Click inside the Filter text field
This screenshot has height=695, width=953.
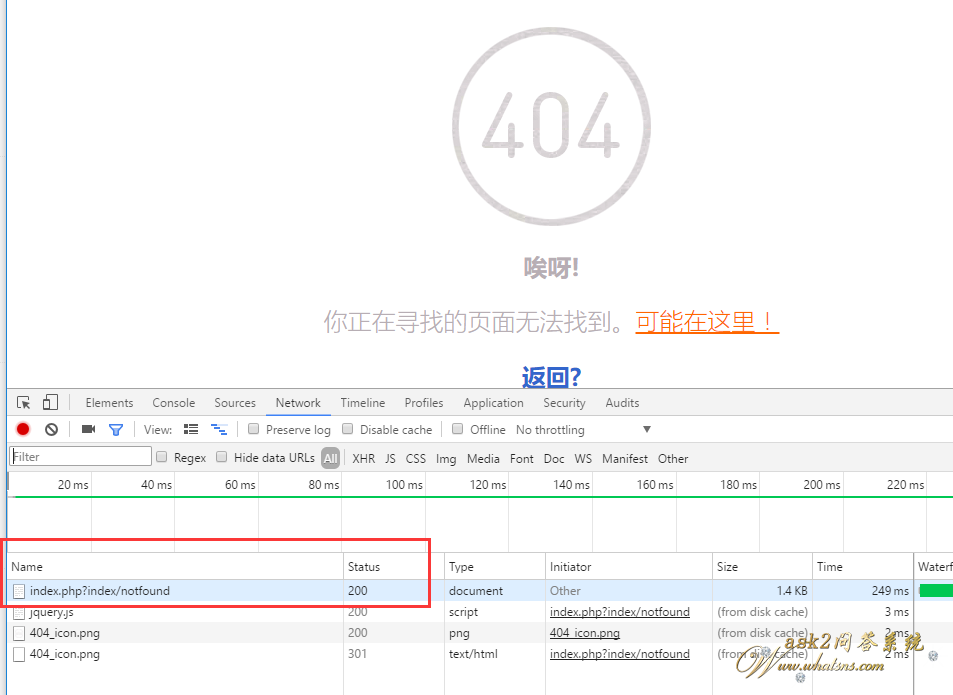click(81, 457)
